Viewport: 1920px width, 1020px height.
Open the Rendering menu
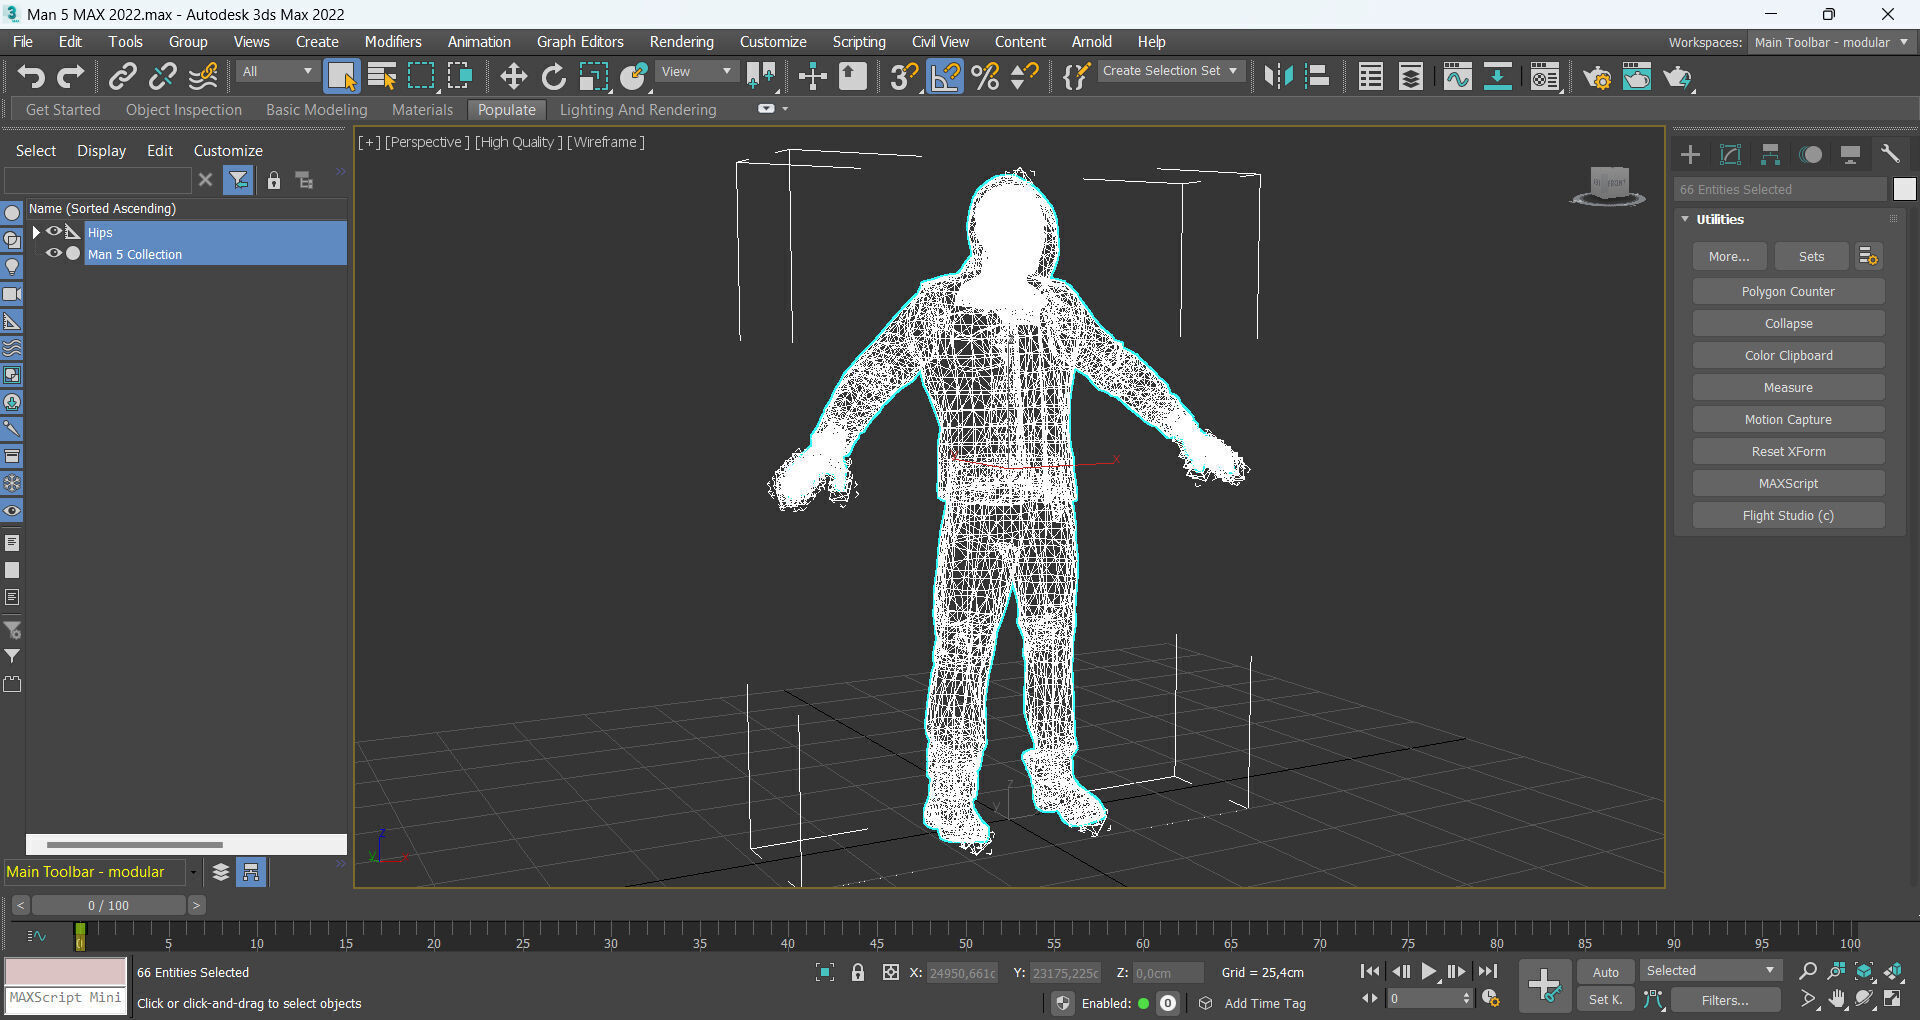tap(682, 42)
